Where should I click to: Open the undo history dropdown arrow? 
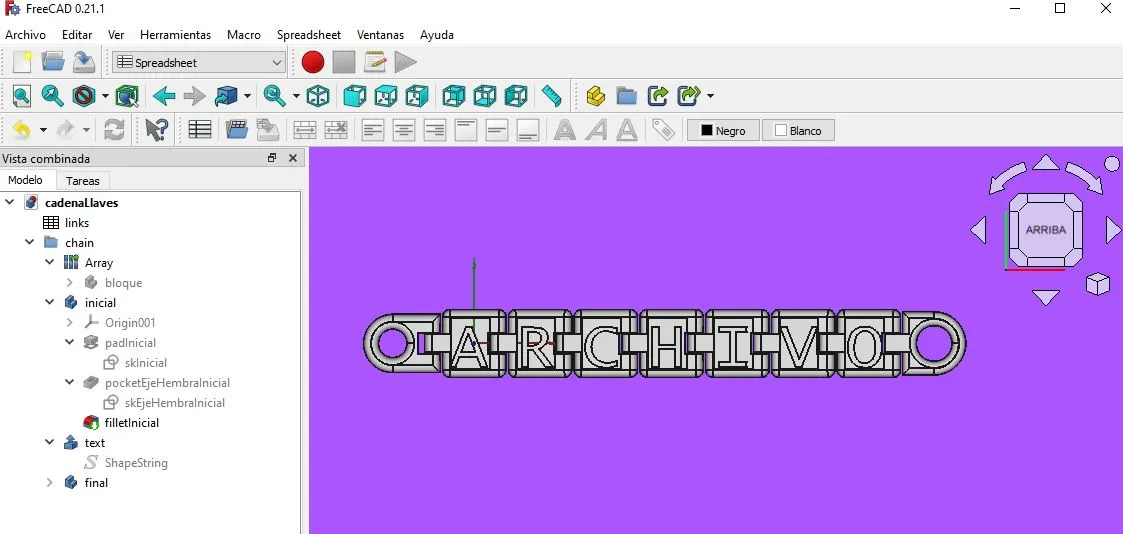point(43,130)
